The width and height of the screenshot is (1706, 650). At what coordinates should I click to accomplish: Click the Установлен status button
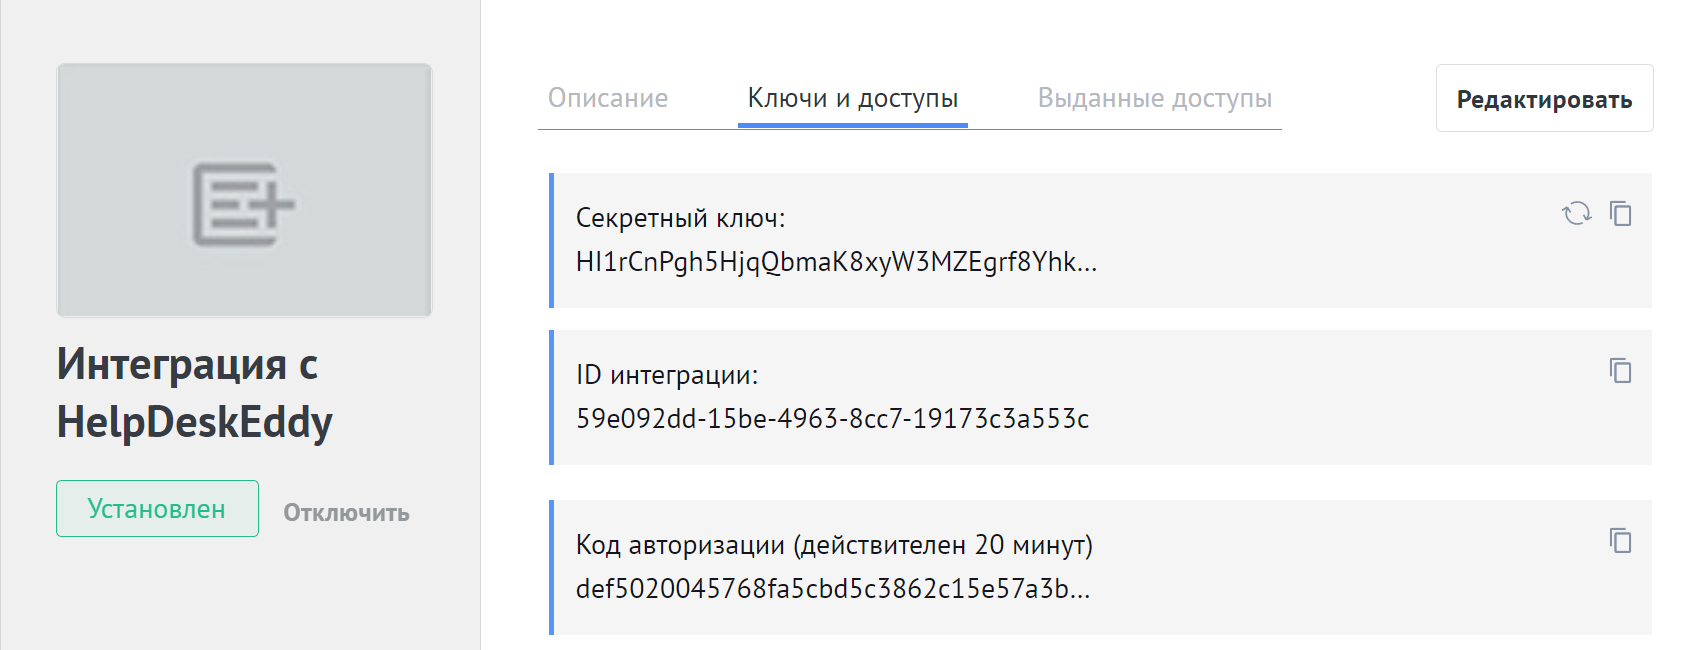pyautogui.click(x=157, y=509)
